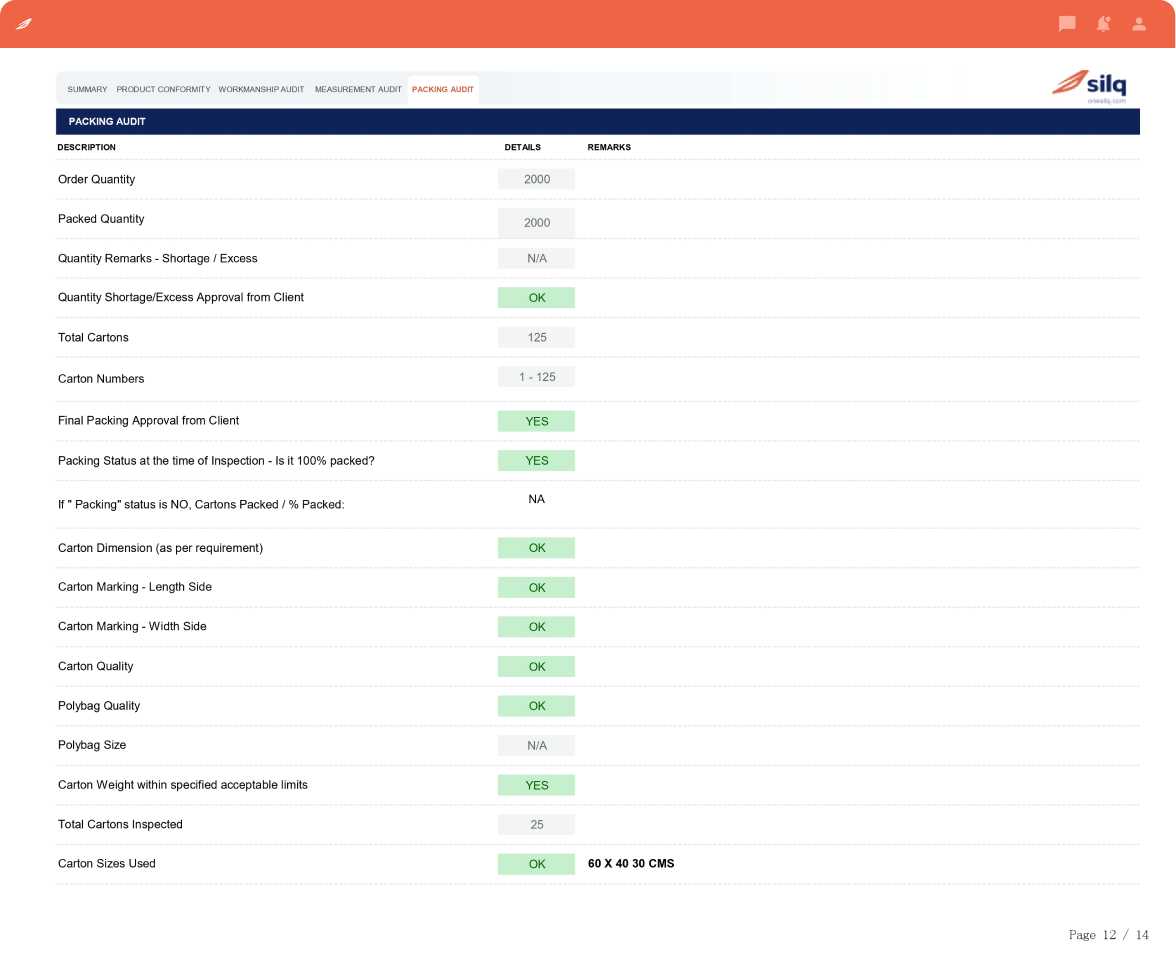The height and width of the screenshot is (957, 1176).
Task: Click the Carton Sizes Used label
Action: [x=106, y=863]
